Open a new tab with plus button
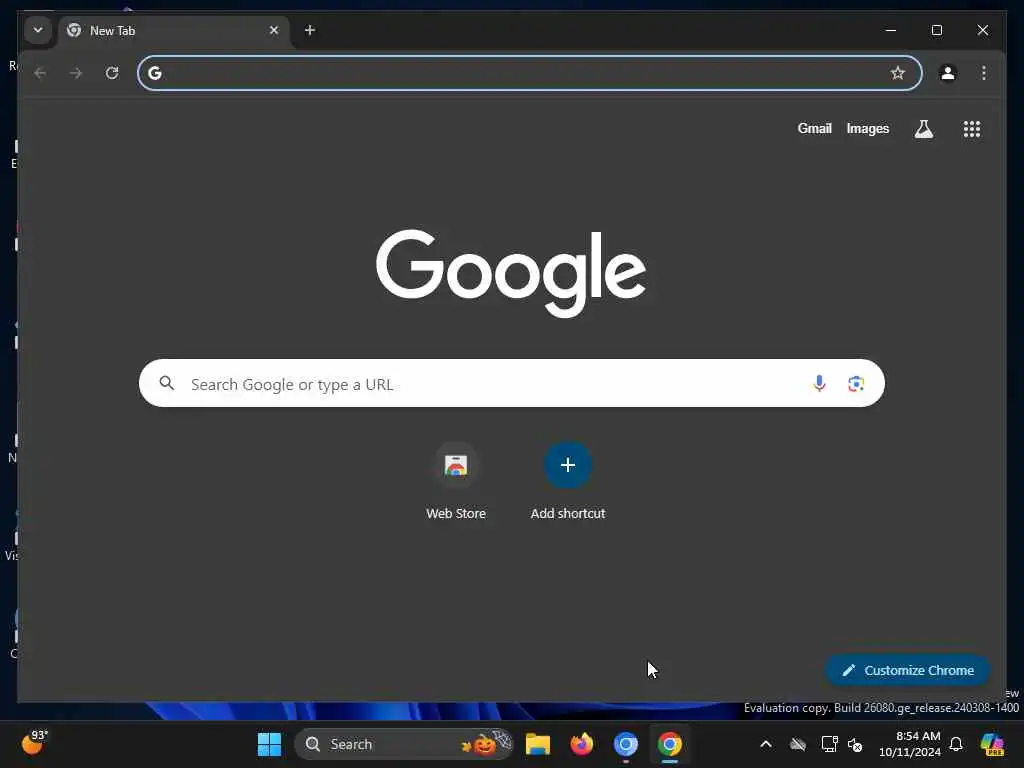 [310, 30]
